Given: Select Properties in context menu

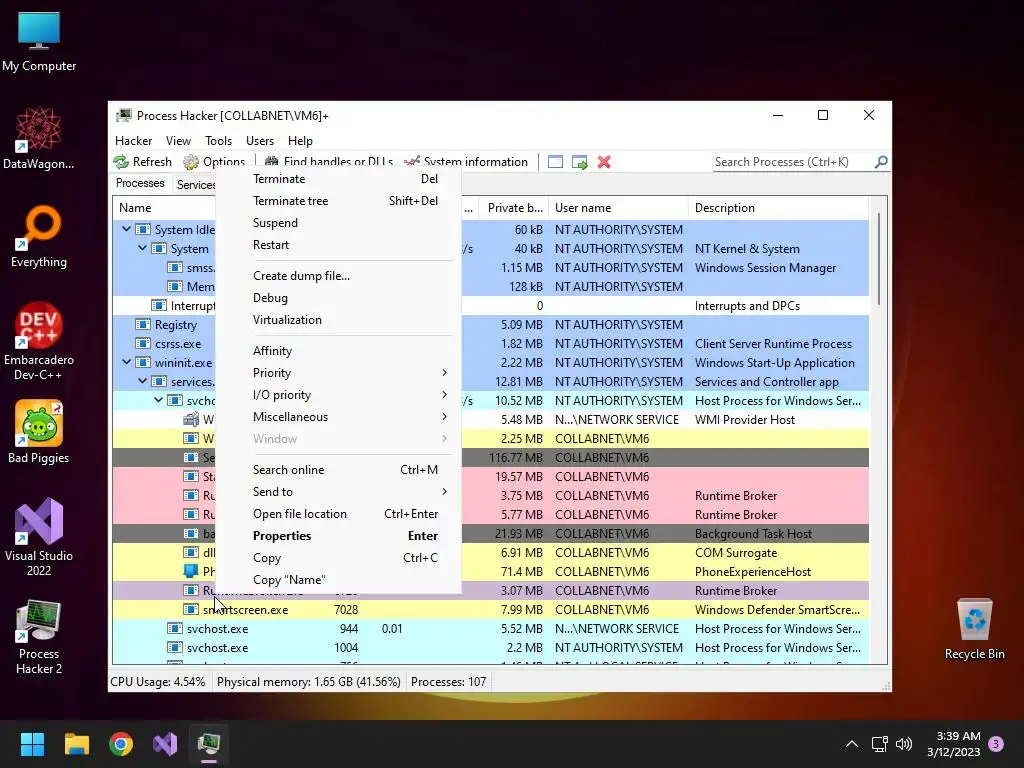Looking at the screenshot, I should (x=338, y=536).
